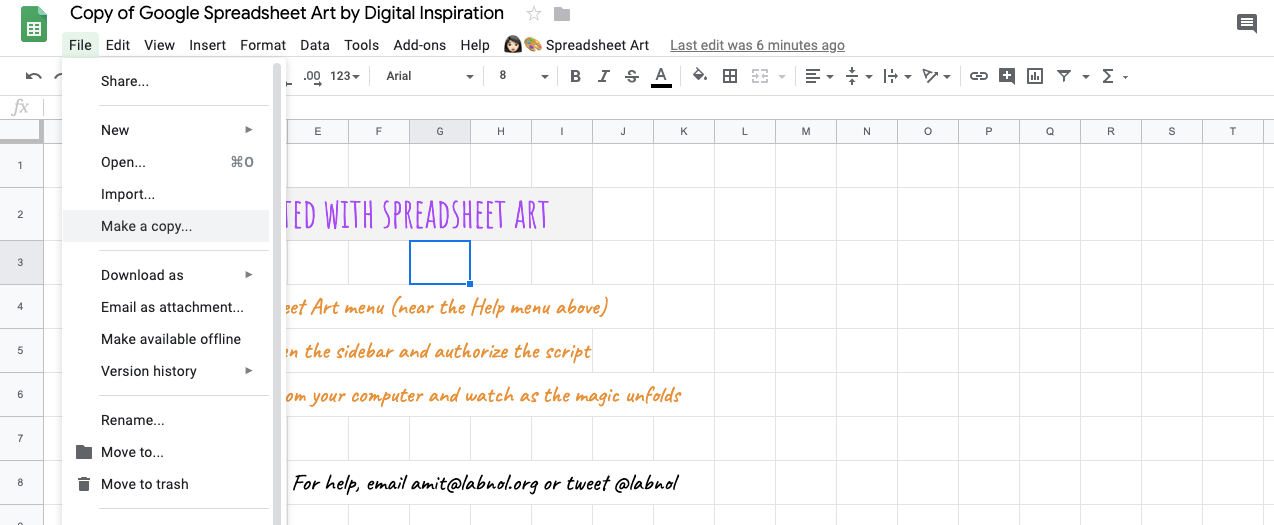This screenshot has width=1274, height=525.
Task: Click the move-to-folder icon beside title
Action: coord(562,14)
